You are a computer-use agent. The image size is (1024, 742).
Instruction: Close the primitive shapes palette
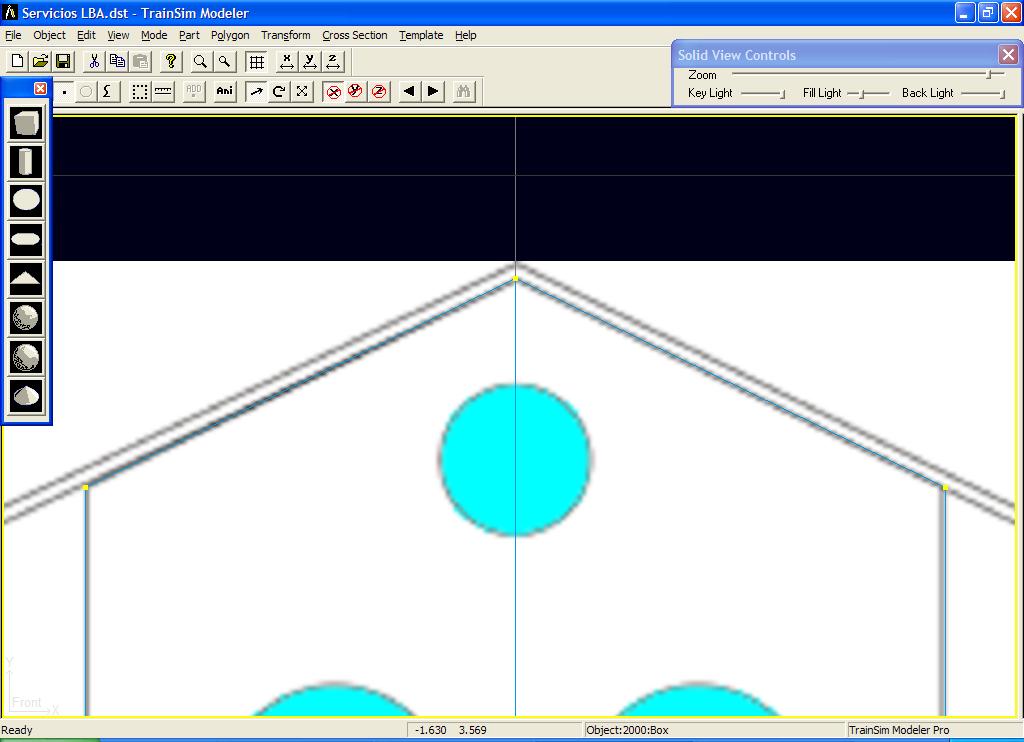[x=40, y=89]
